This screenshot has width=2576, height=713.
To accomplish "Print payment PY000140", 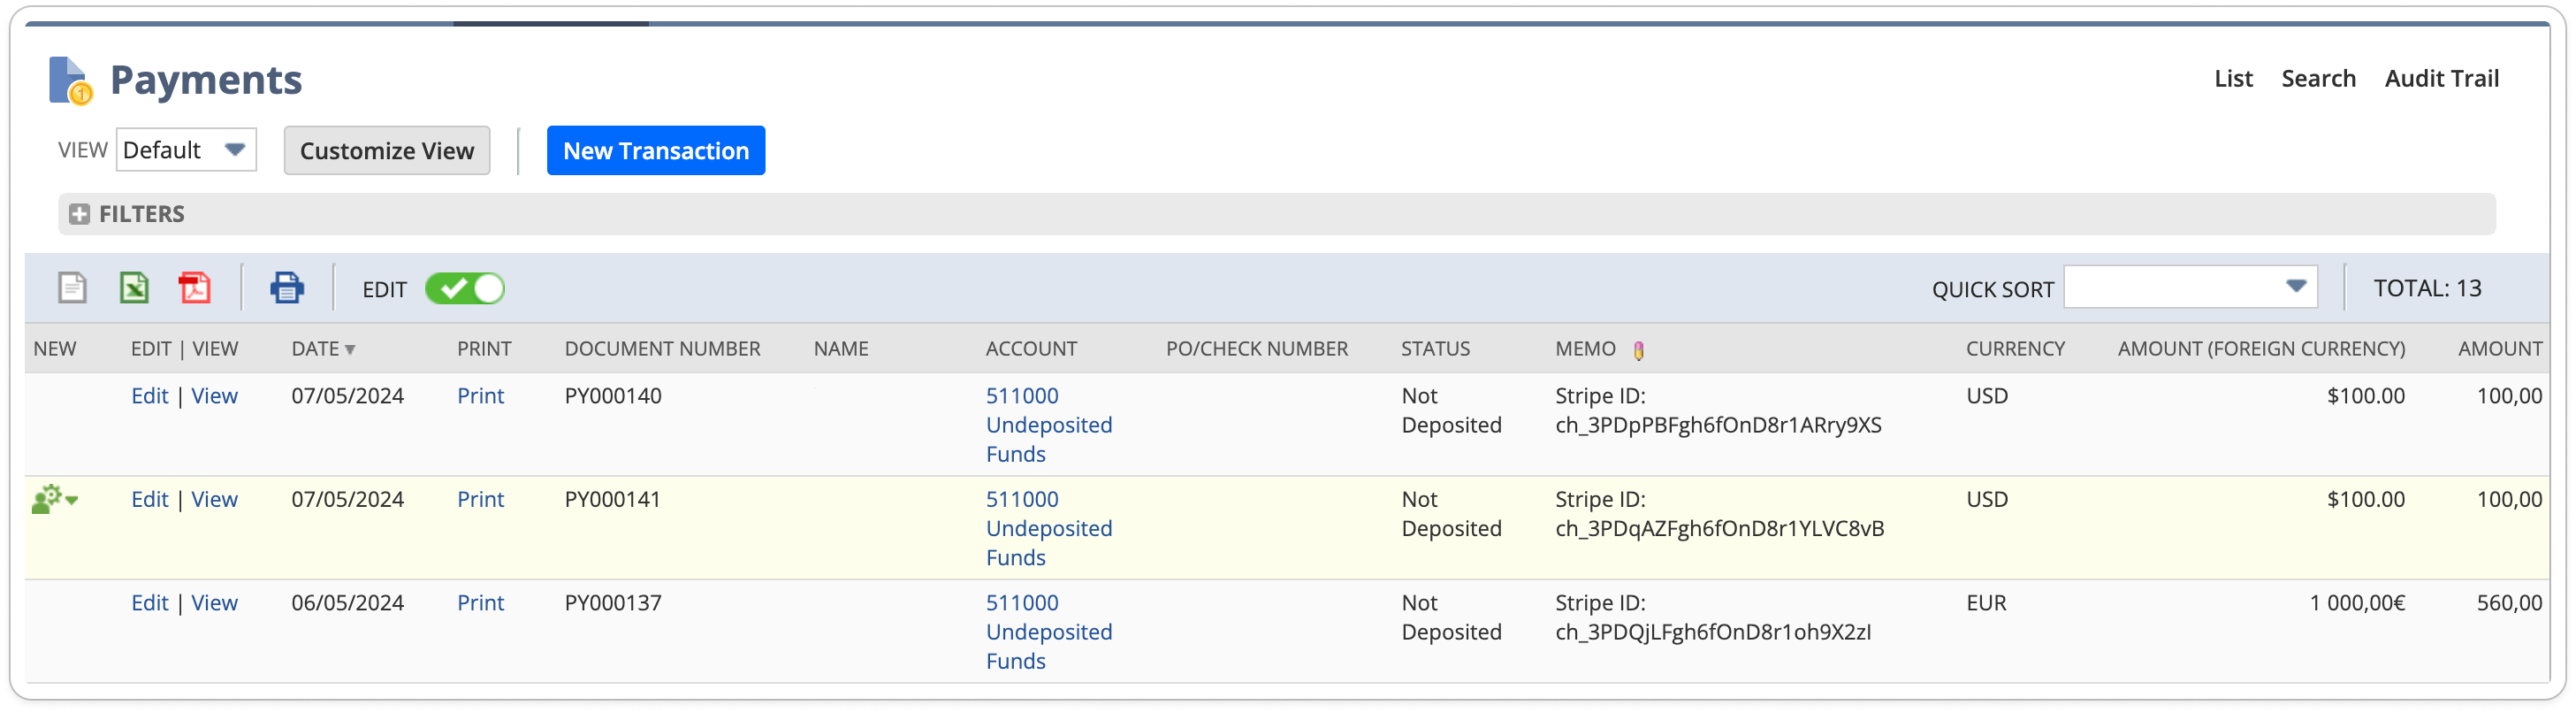I will point(480,396).
